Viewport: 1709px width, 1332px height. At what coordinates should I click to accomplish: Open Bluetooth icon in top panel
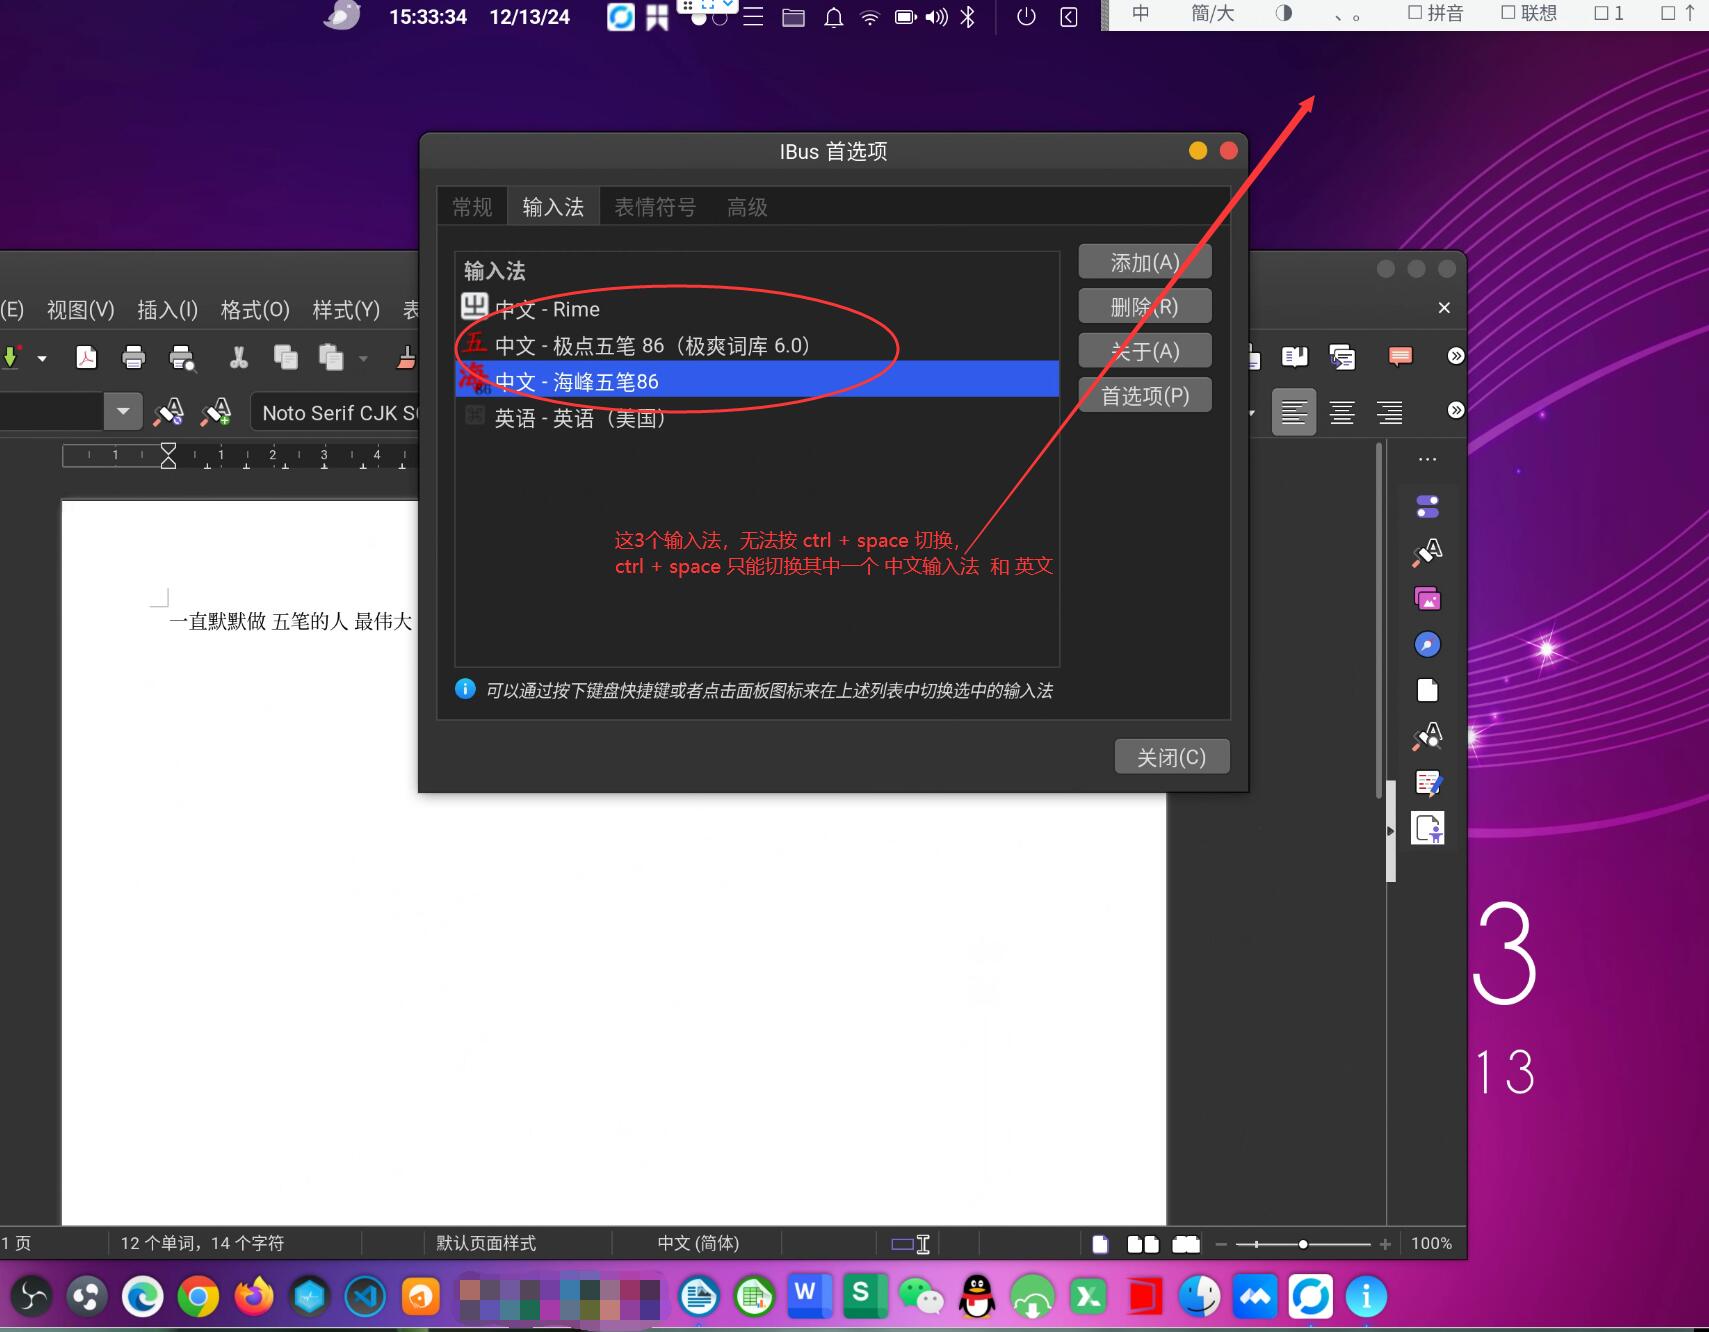pyautogui.click(x=967, y=16)
